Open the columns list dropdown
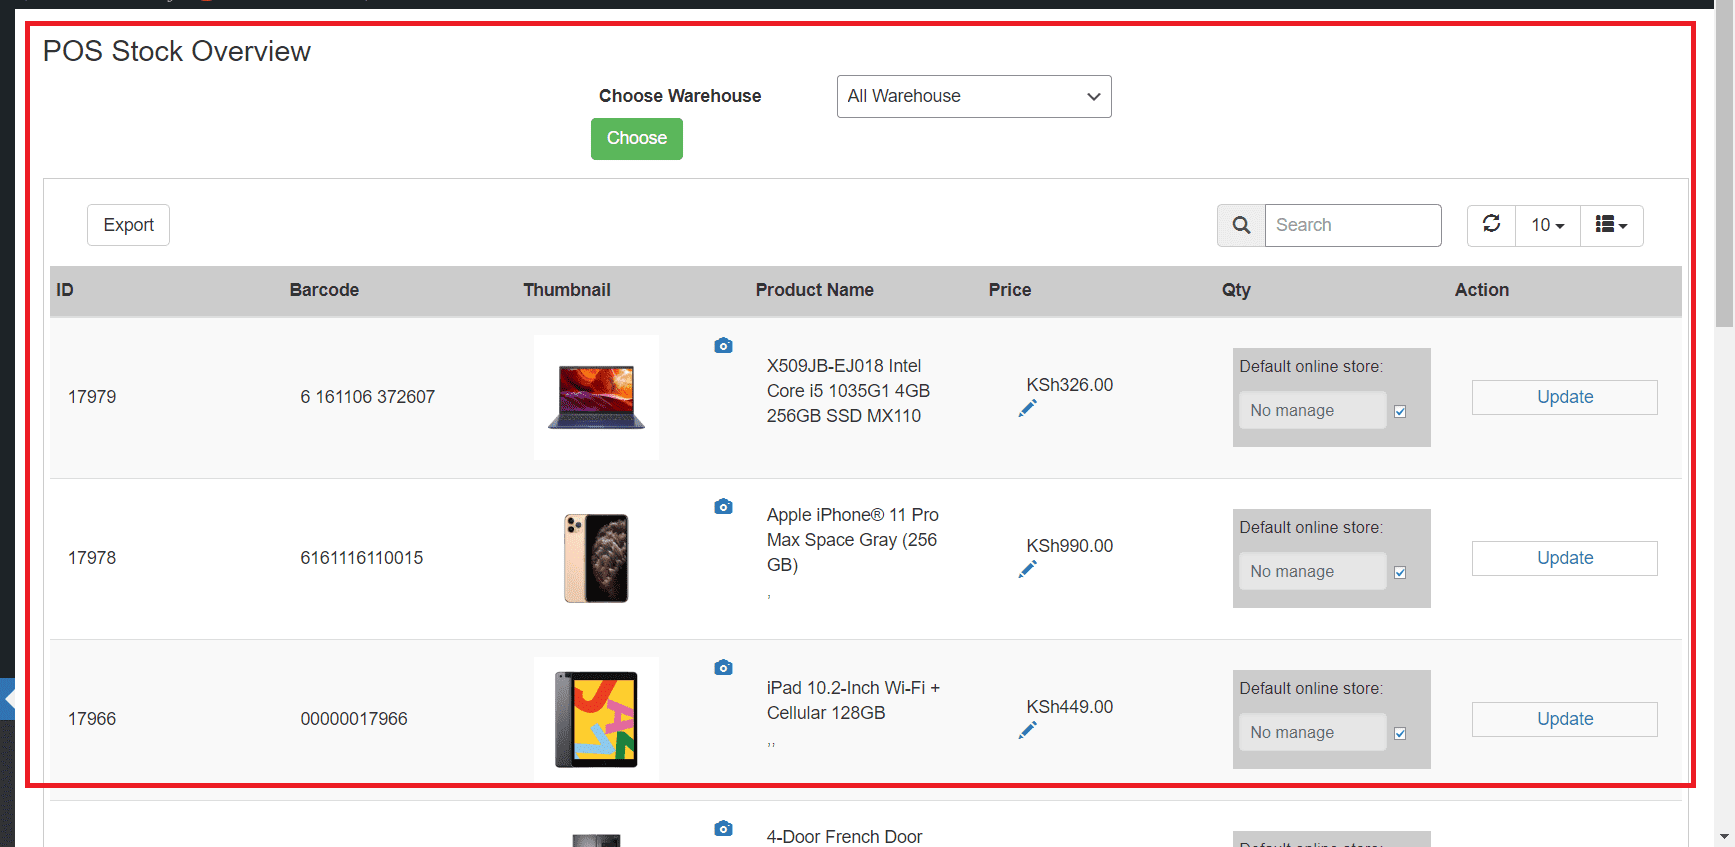The height and width of the screenshot is (847, 1735). point(1611,225)
